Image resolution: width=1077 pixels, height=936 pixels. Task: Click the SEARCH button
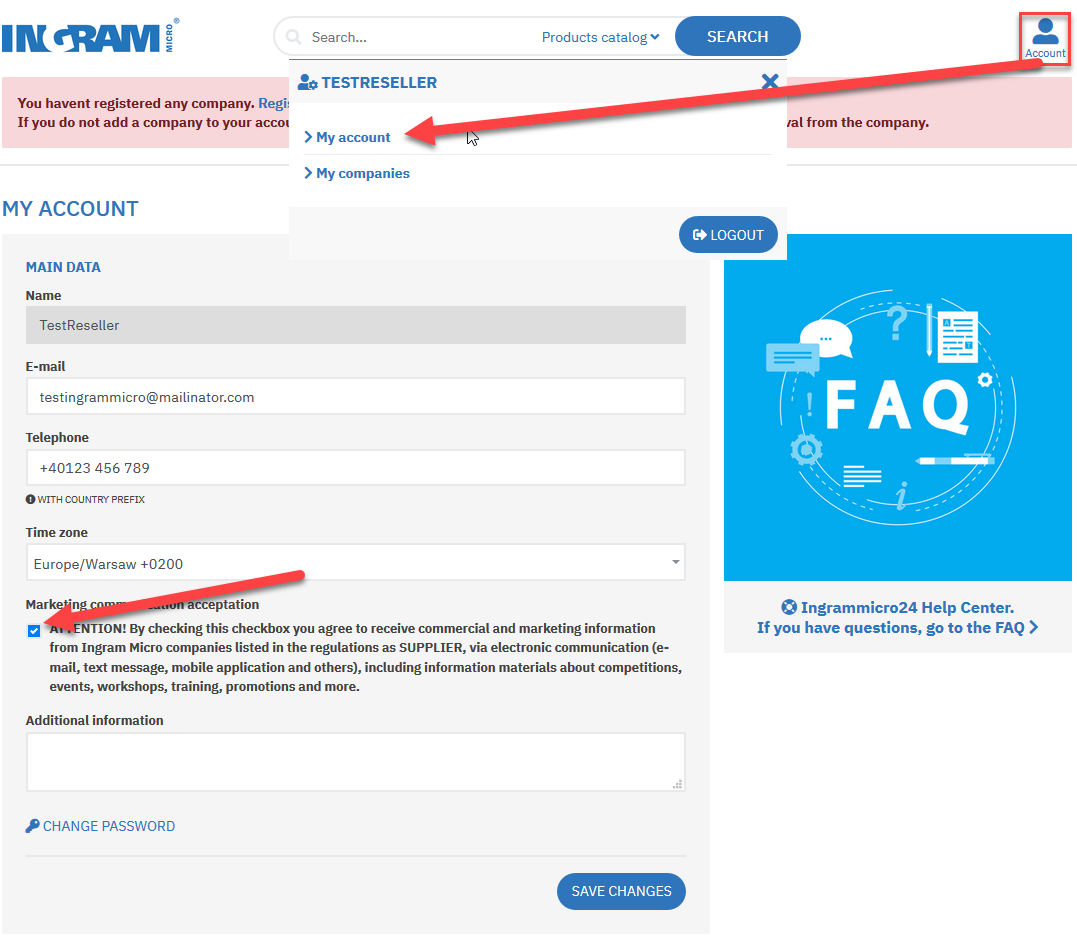pos(738,36)
